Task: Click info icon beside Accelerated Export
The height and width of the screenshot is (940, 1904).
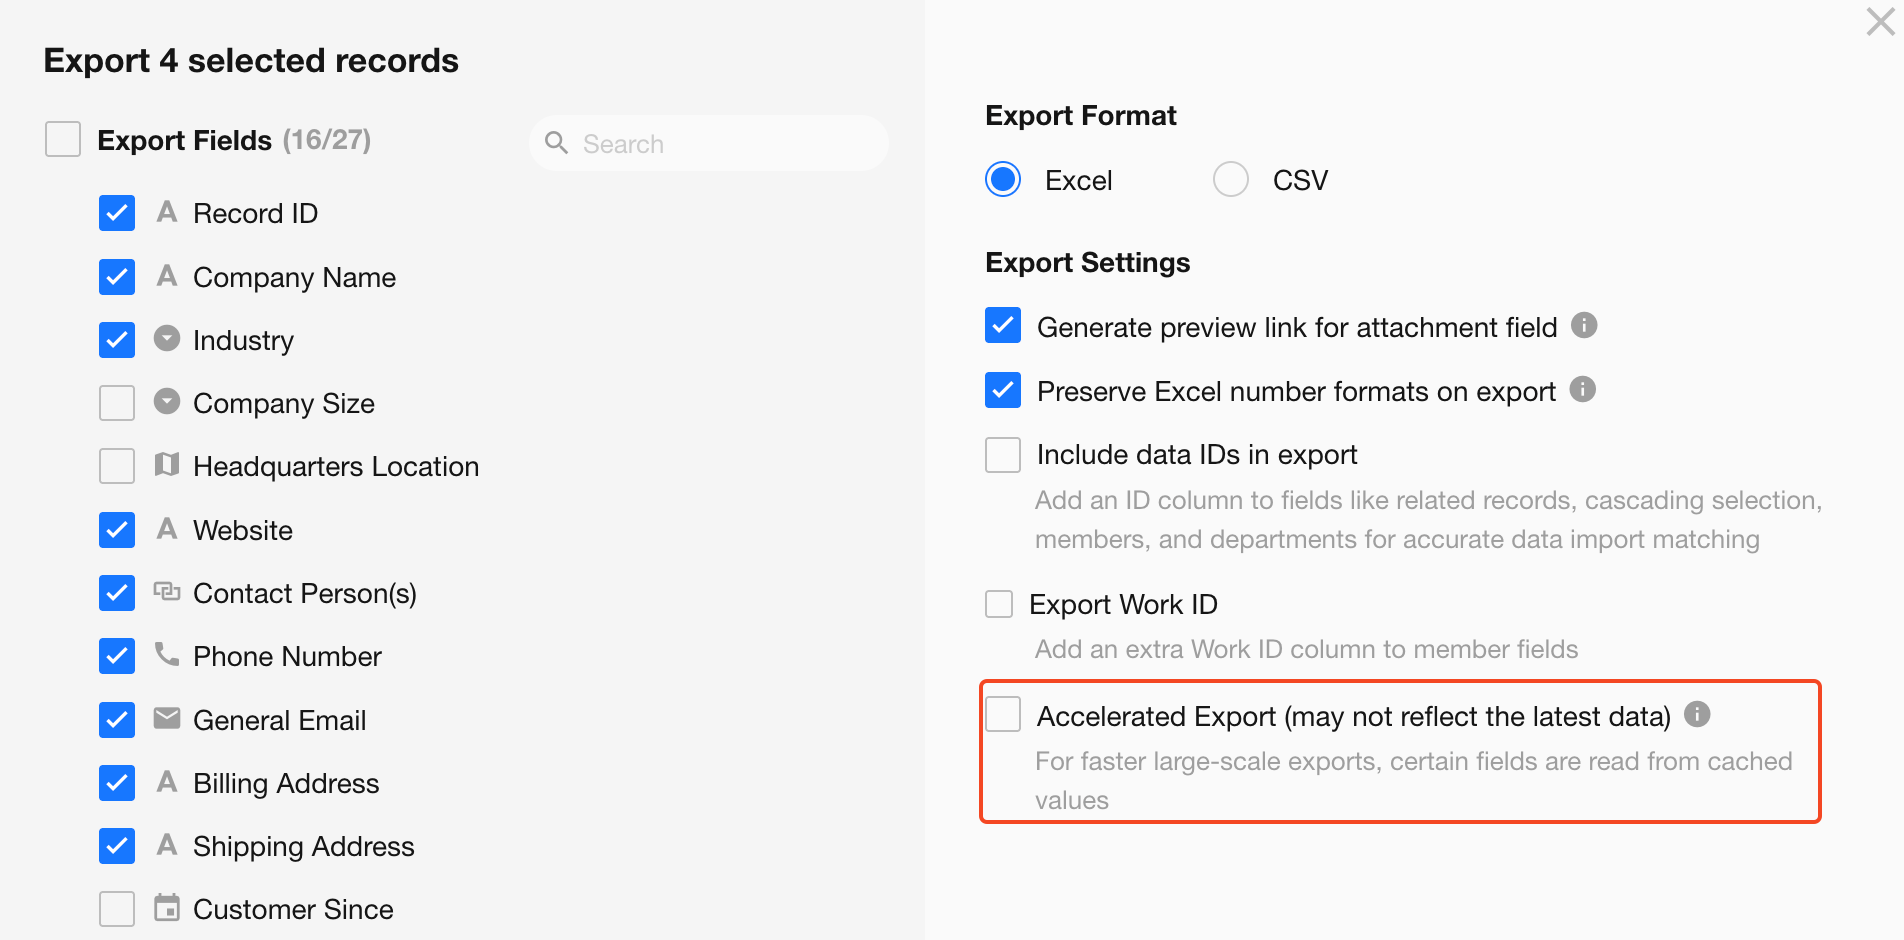Action: (1697, 714)
